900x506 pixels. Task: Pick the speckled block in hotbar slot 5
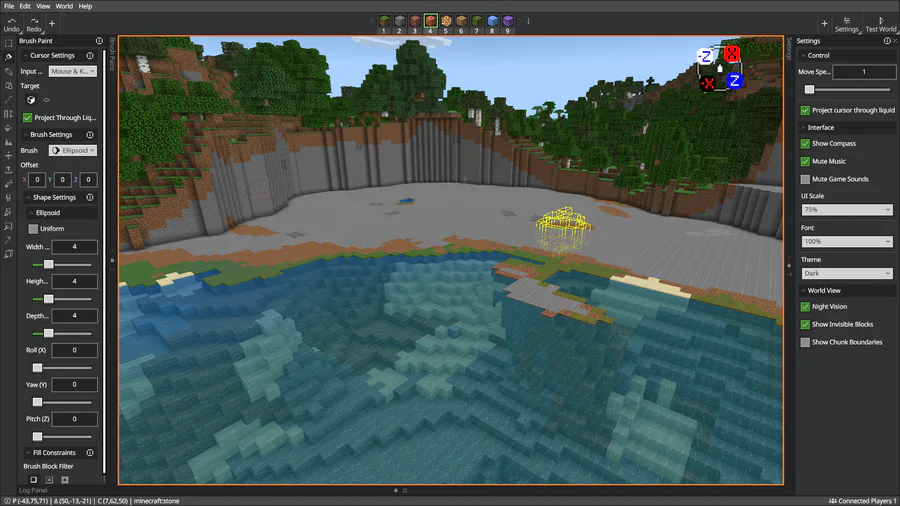[x=446, y=21]
